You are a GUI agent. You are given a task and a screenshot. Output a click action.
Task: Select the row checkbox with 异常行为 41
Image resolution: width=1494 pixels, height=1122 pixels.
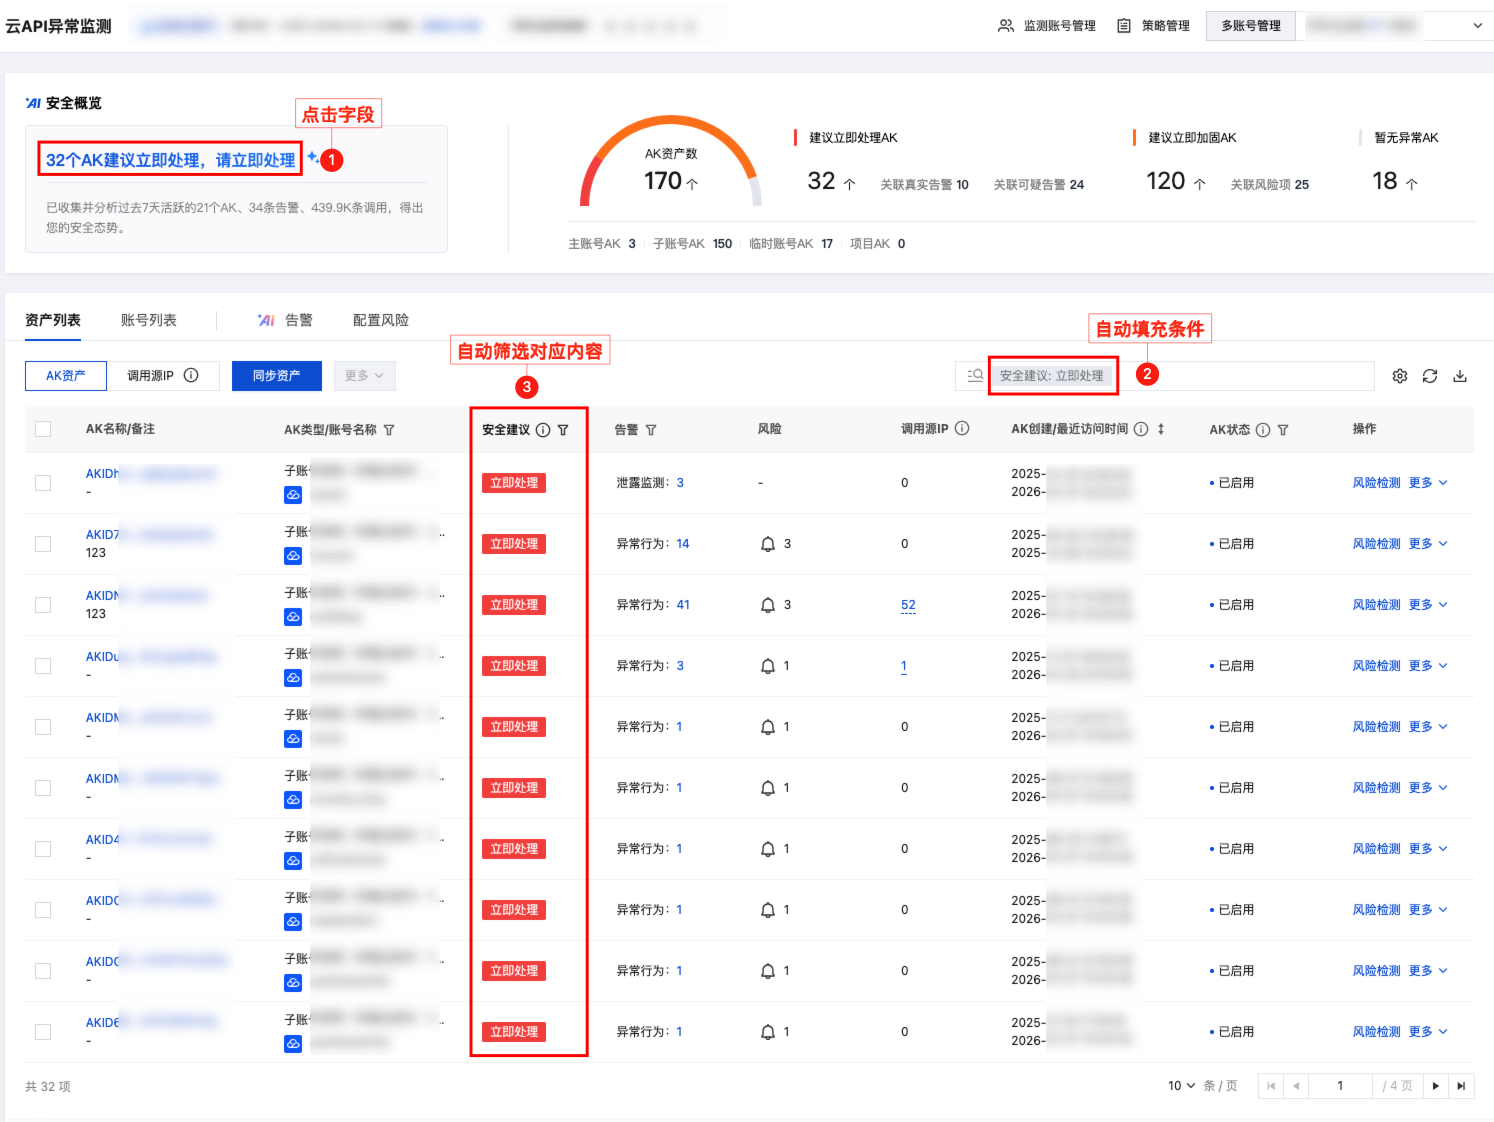tap(43, 605)
